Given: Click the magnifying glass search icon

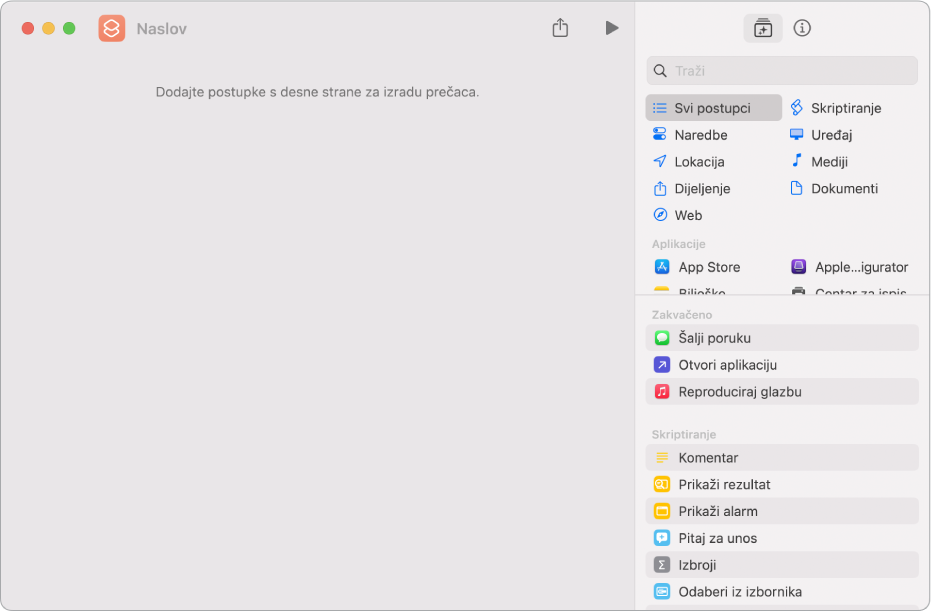Looking at the screenshot, I should [660, 71].
